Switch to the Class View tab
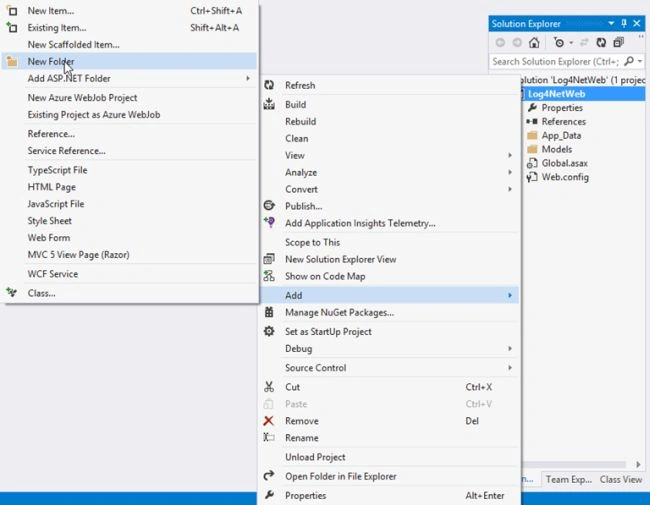650x505 pixels. (621, 479)
